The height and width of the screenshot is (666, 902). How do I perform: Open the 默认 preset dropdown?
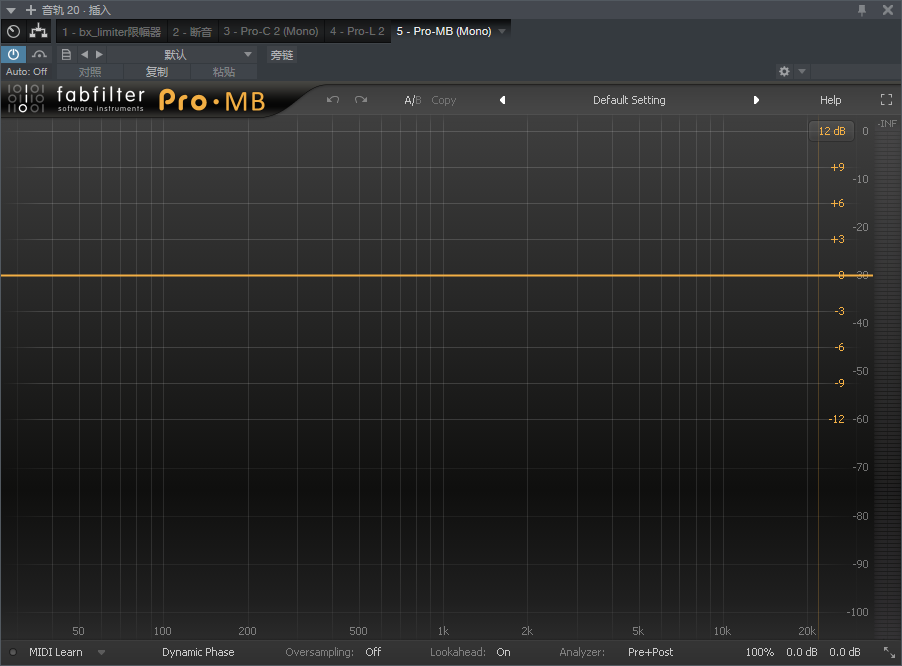point(181,55)
